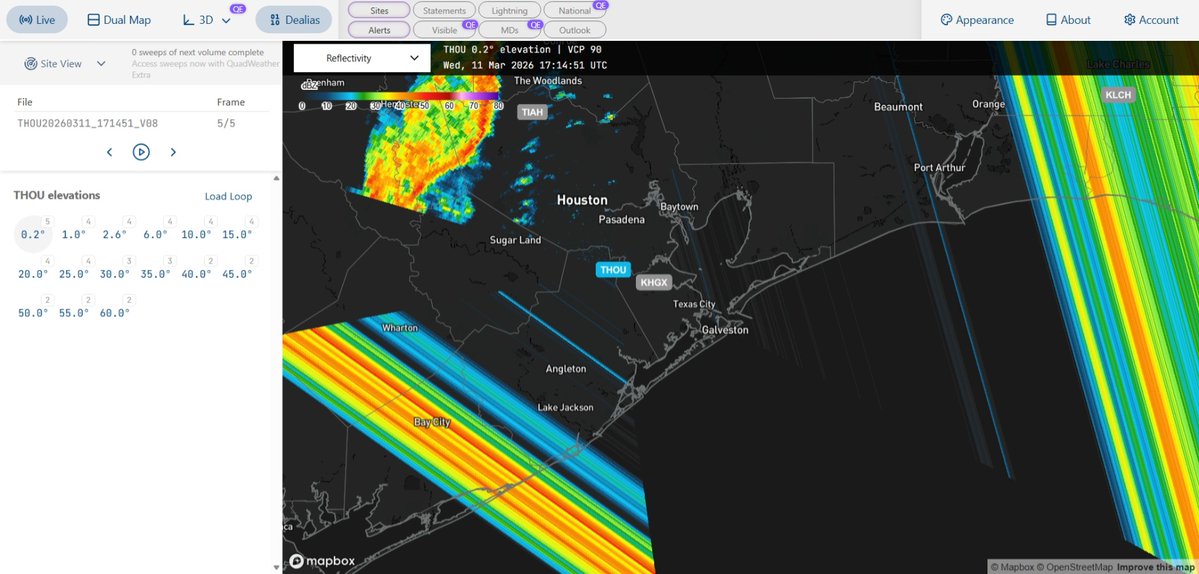Click the Account gear icon

point(1129,20)
